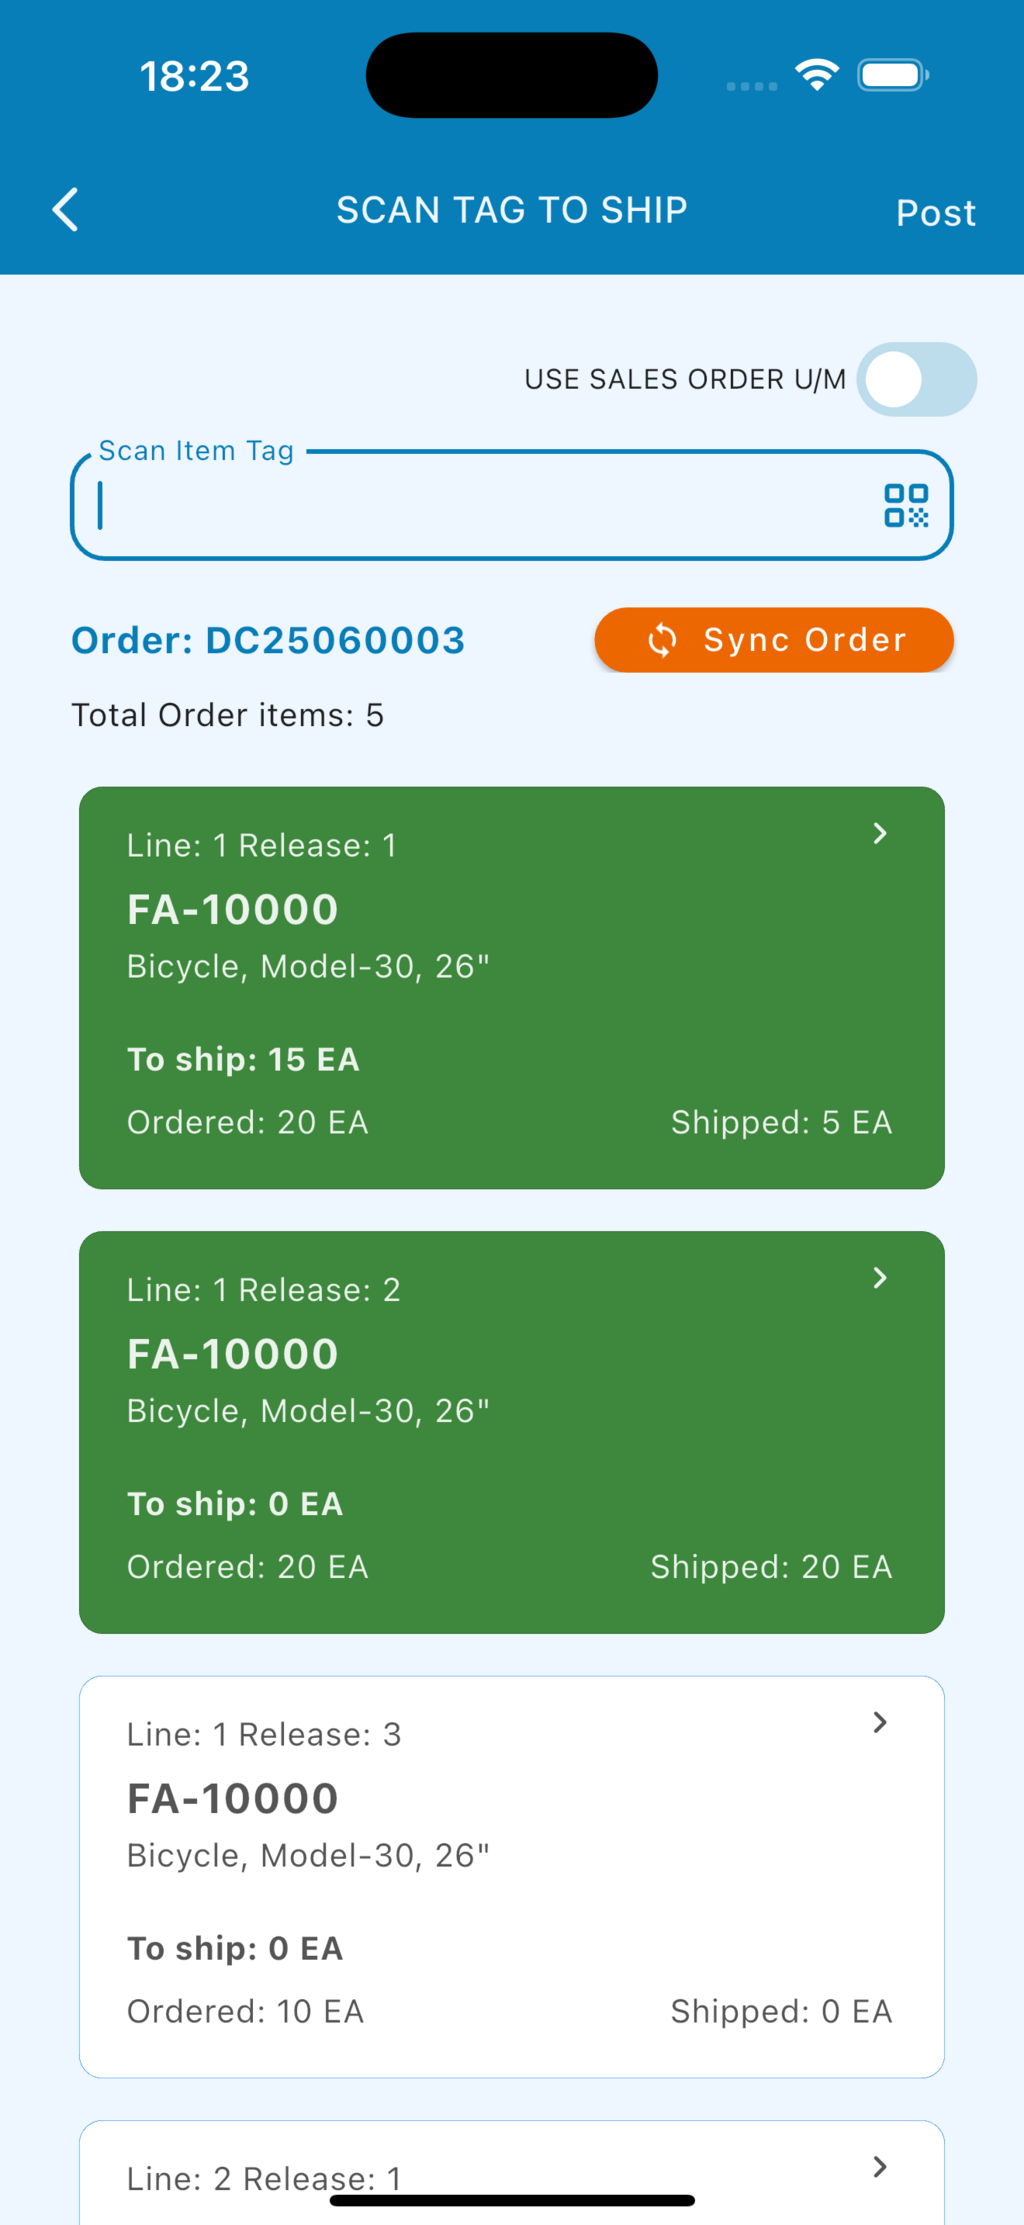The image size is (1024, 2225).
Task: Toggle Use Sales Order U/M switch
Action: point(916,379)
